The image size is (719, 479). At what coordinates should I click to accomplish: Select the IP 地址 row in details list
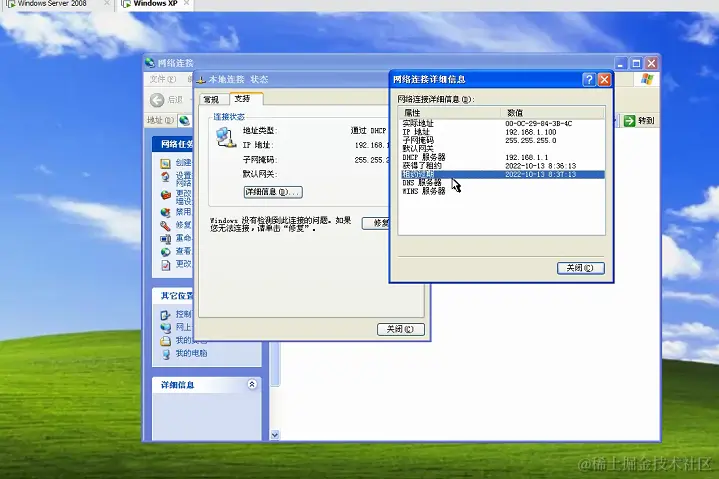[x=502, y=132]
